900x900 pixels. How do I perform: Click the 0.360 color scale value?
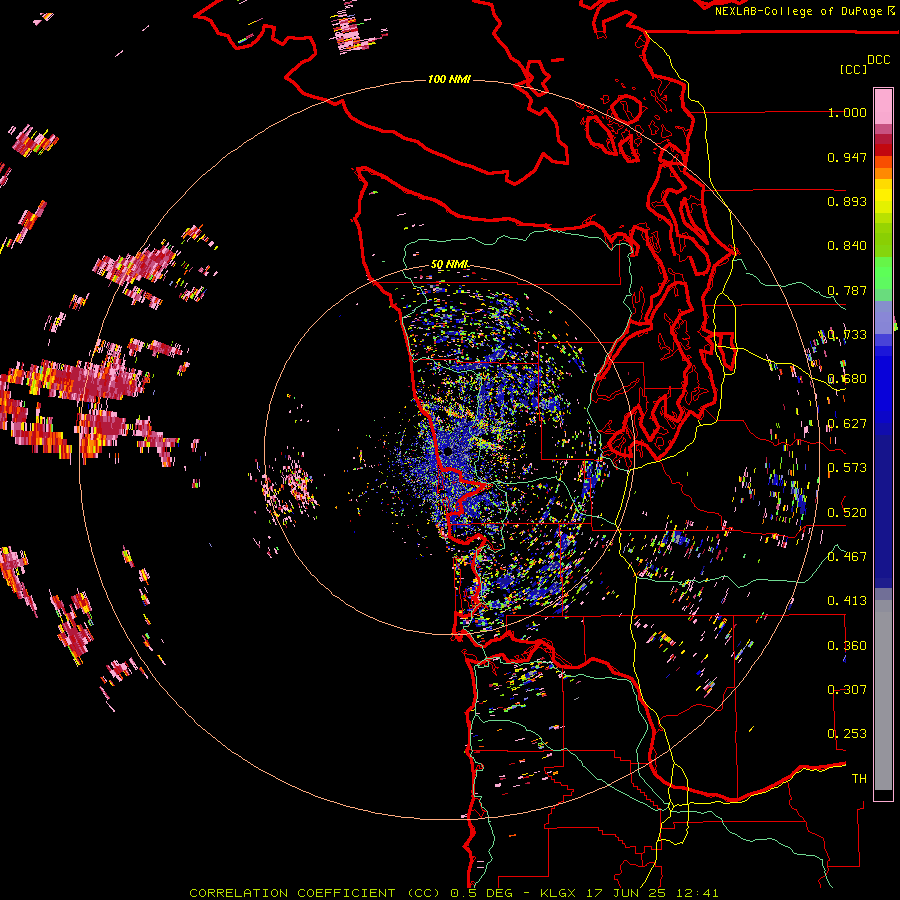pos(847,646)
